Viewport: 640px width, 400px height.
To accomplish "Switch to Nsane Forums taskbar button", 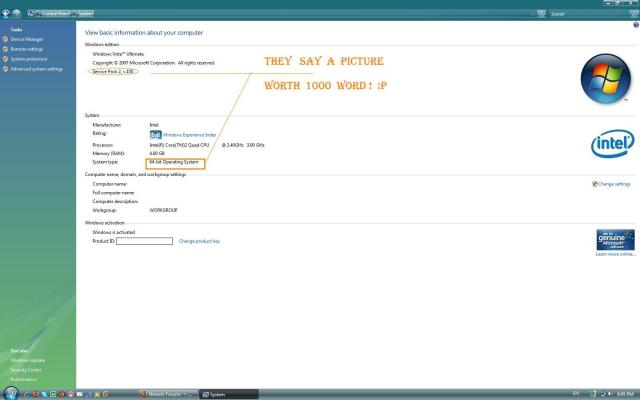I will click(x=168, y=394).
